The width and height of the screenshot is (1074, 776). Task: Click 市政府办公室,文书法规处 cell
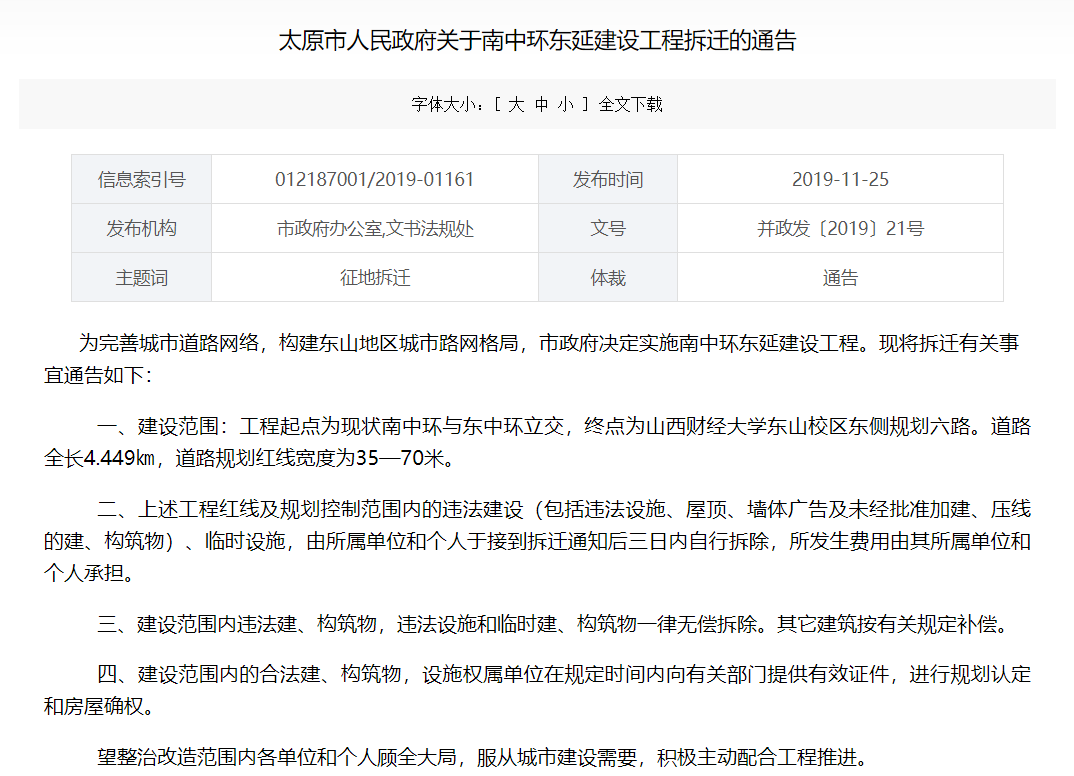coord(374,229)
